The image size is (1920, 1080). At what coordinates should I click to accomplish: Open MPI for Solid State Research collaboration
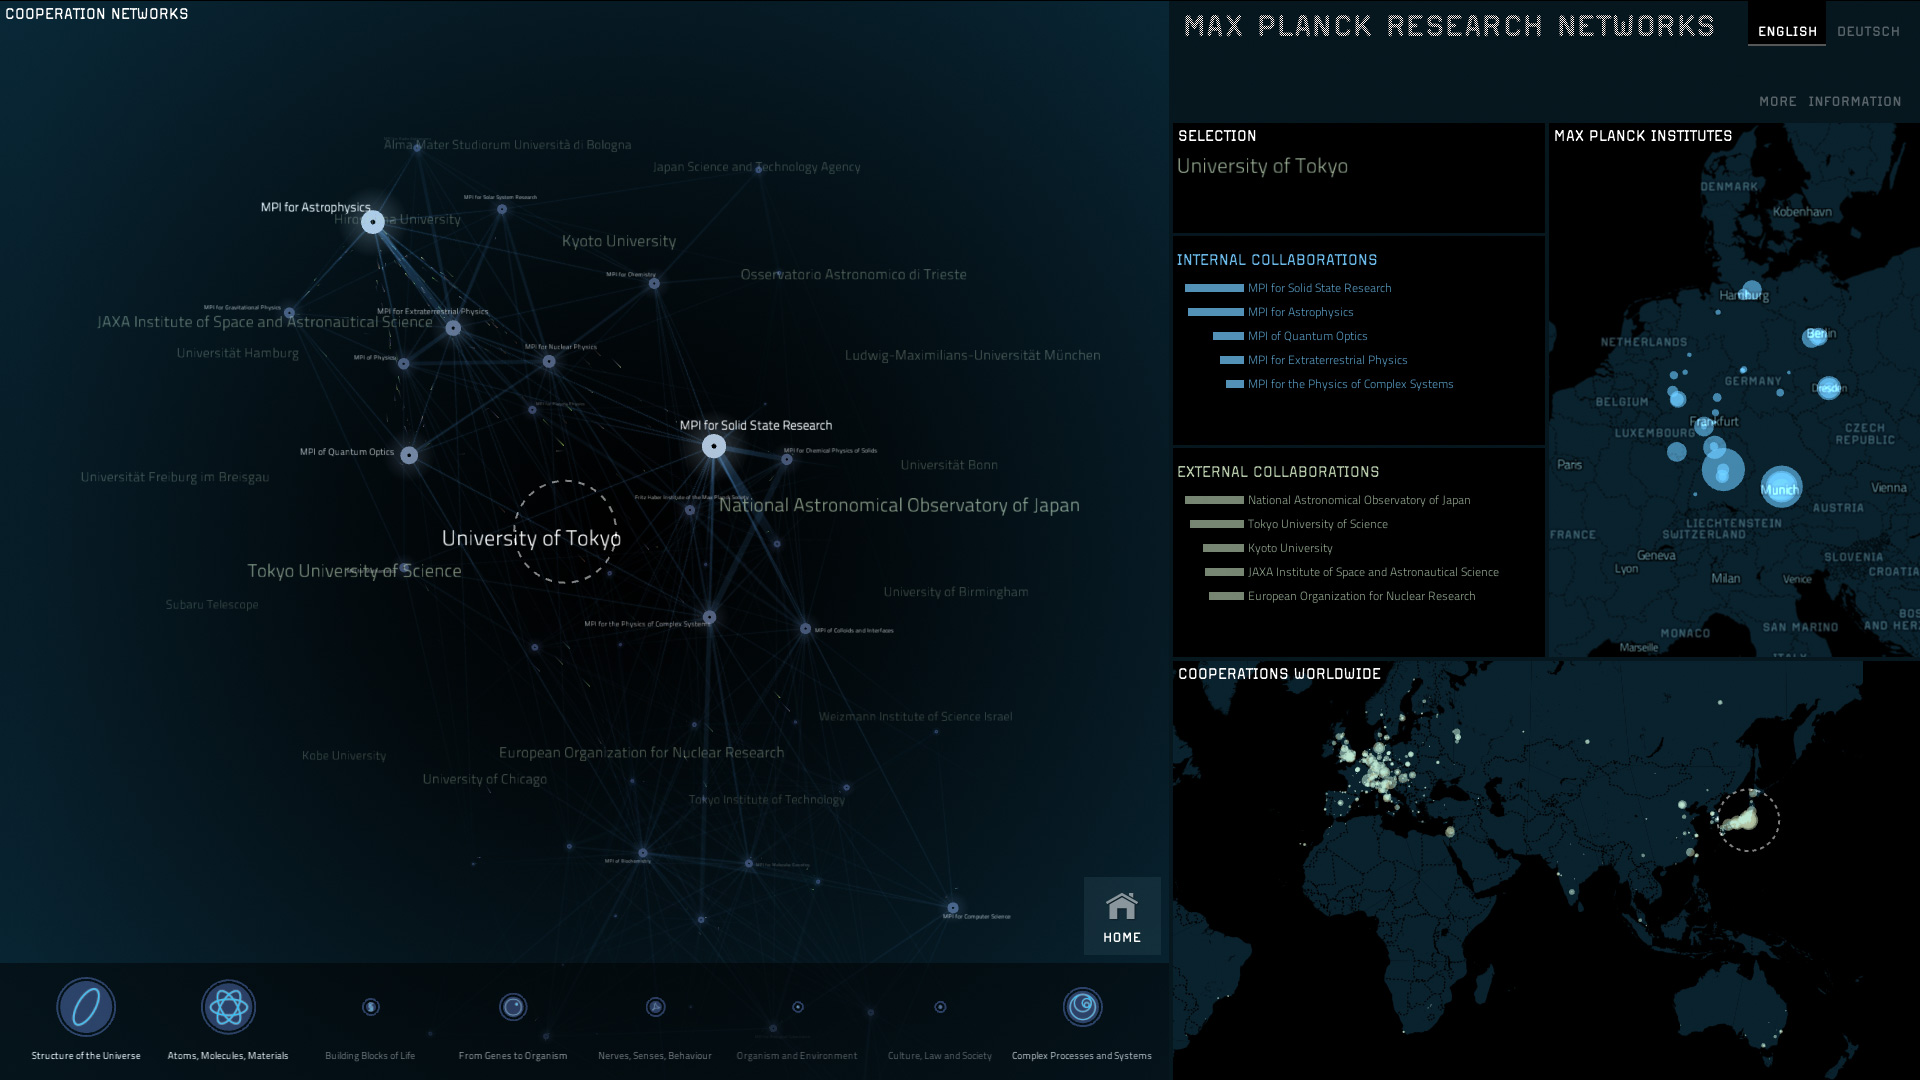pos(1319,288)
